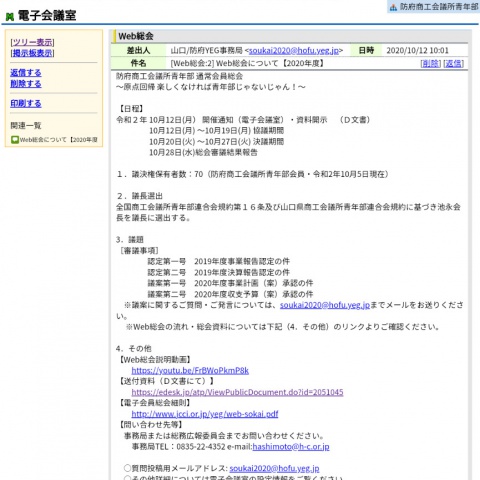This screenshot has height=480, width=480.
Task: Click sender email soukai2020@hofu.yeg.jp in header
Action: pos(294,51)
